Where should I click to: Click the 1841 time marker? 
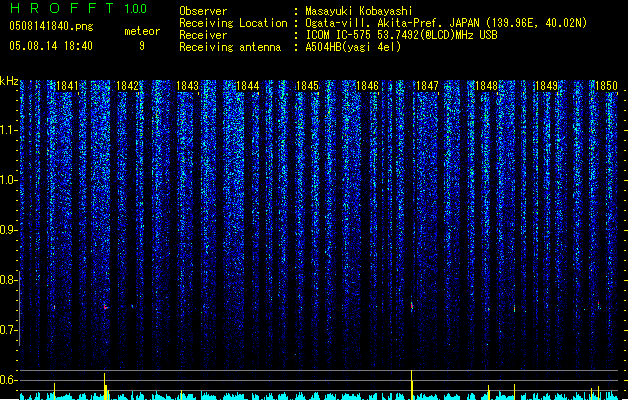[x=67, y=86]
